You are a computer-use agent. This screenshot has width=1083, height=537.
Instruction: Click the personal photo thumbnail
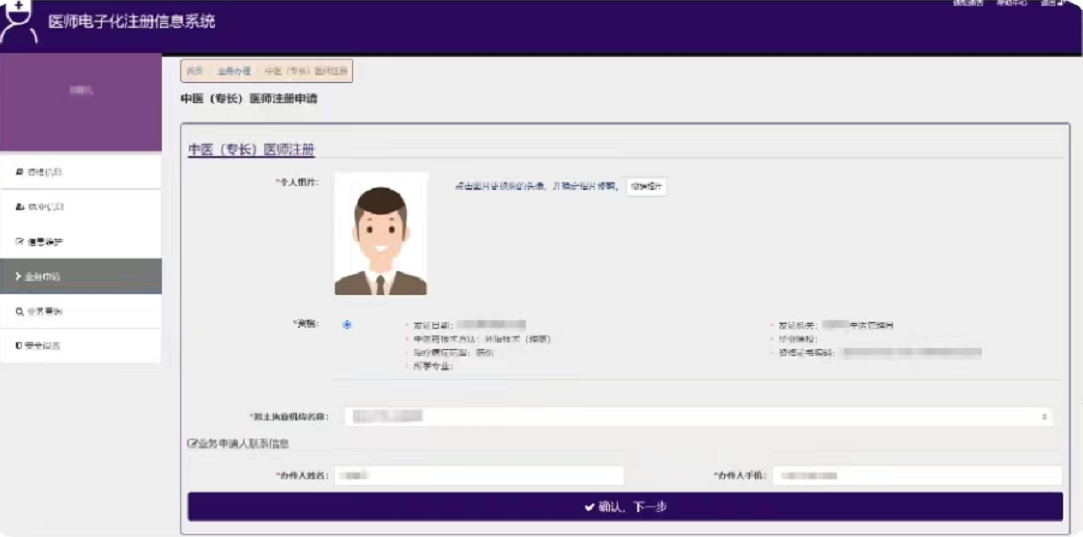[381, 234]
